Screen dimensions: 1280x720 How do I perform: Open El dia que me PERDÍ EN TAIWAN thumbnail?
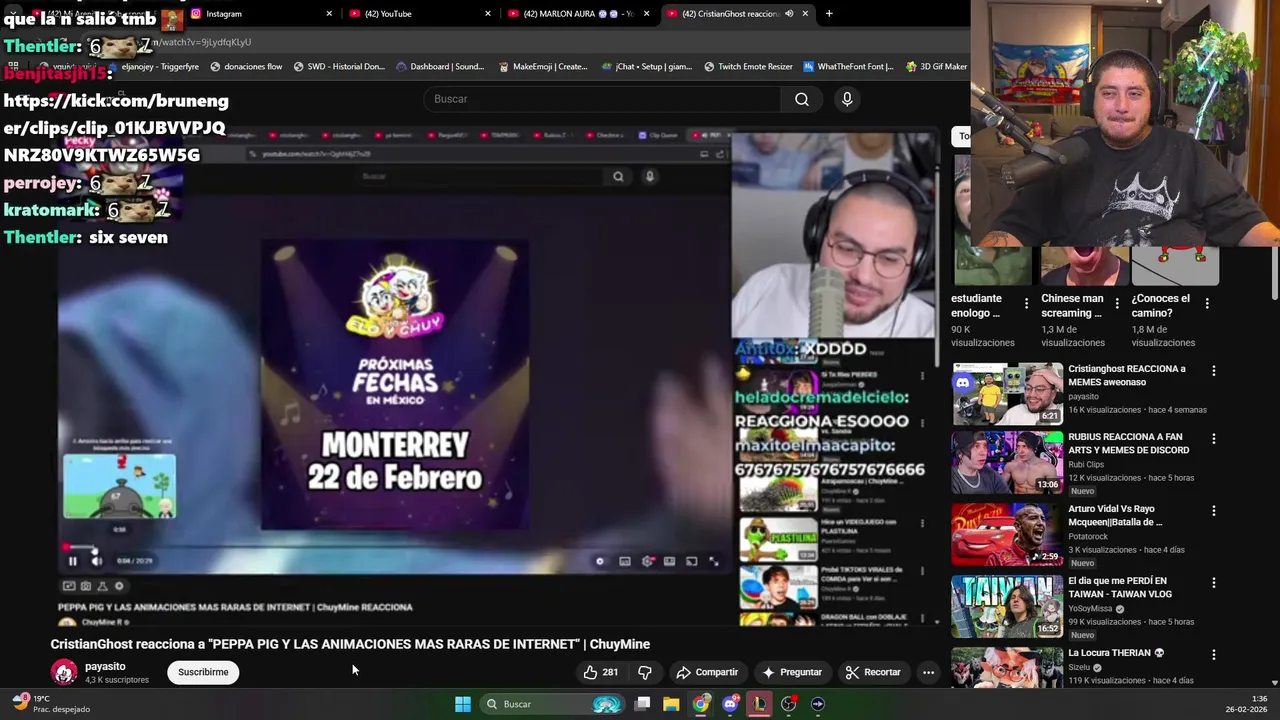pyautogui.click(x=1007, y=606)
